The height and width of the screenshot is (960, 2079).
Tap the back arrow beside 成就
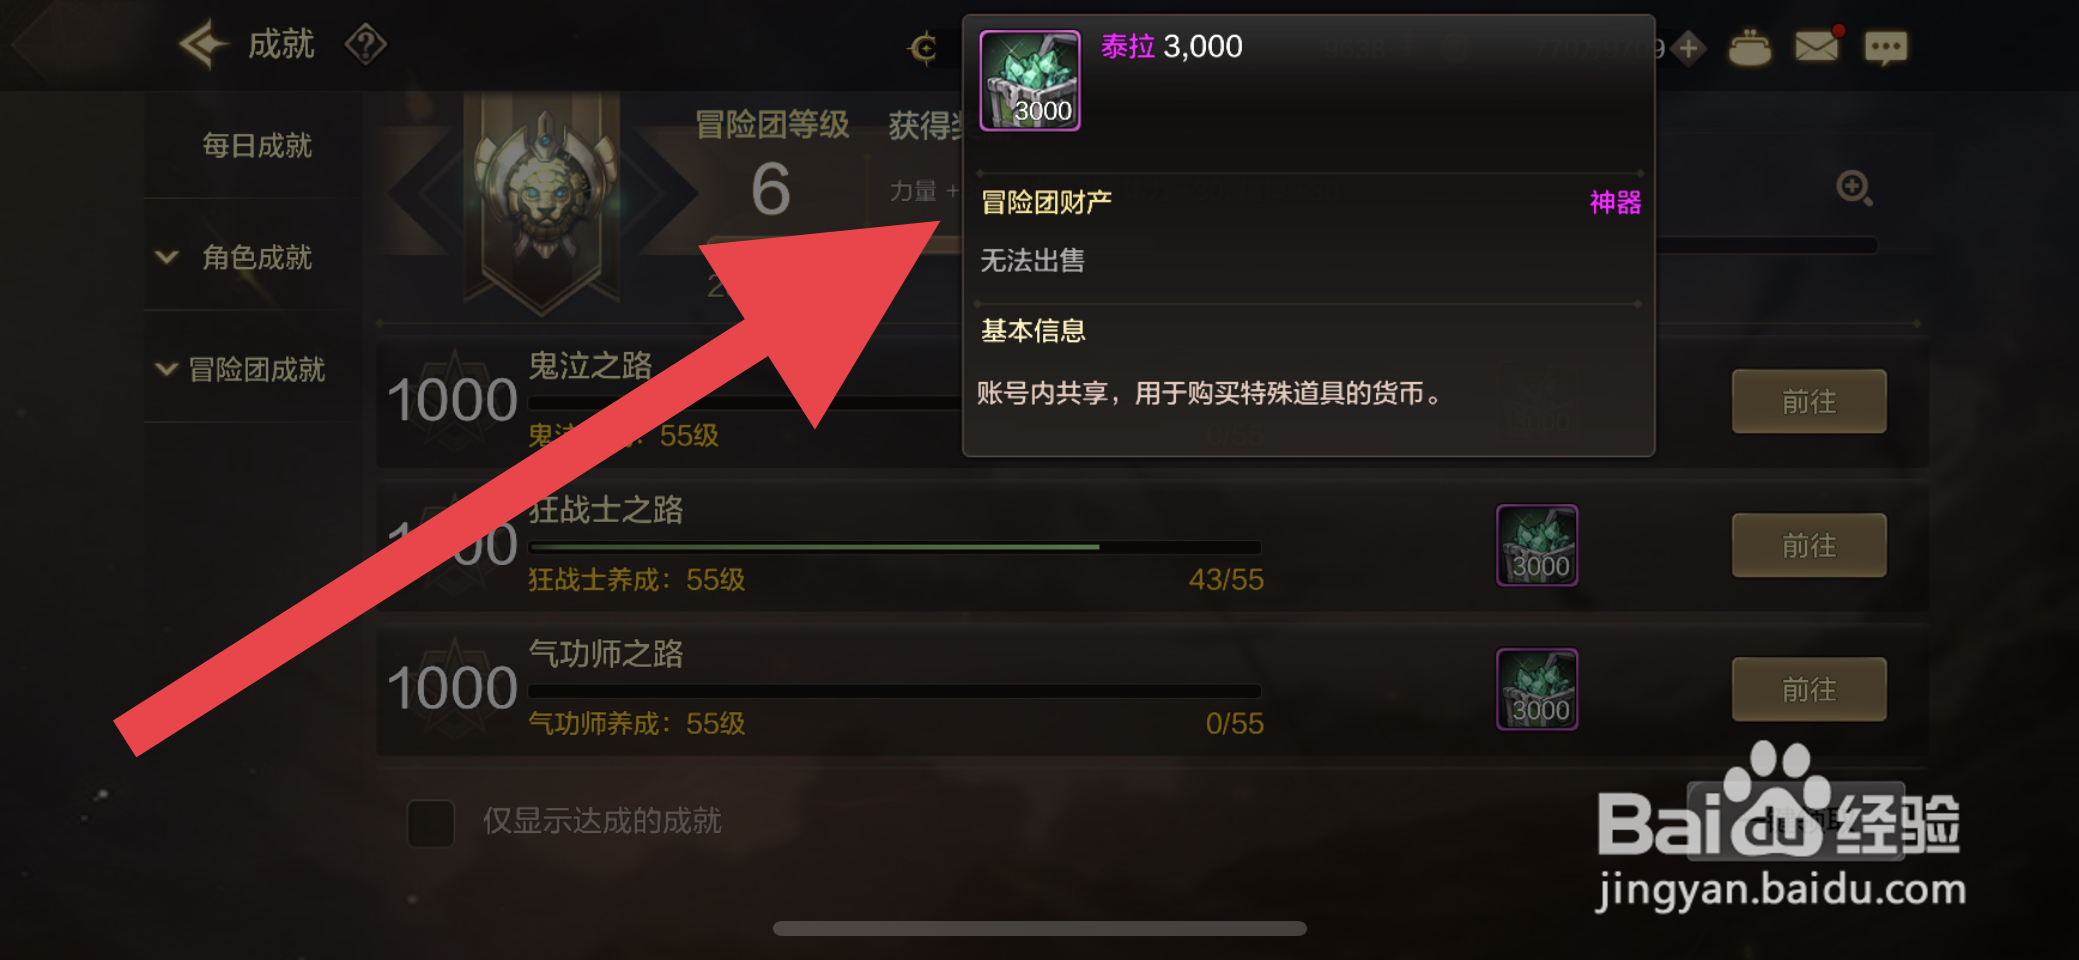click(204, 45)
